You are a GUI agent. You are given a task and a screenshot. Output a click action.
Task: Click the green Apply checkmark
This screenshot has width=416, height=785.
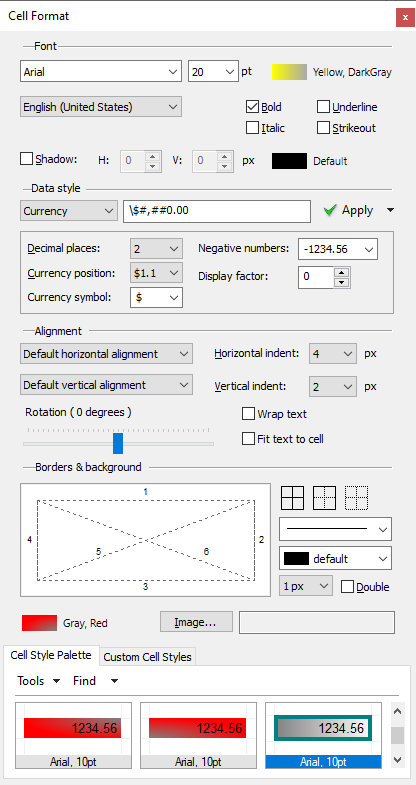coord(329,211)
